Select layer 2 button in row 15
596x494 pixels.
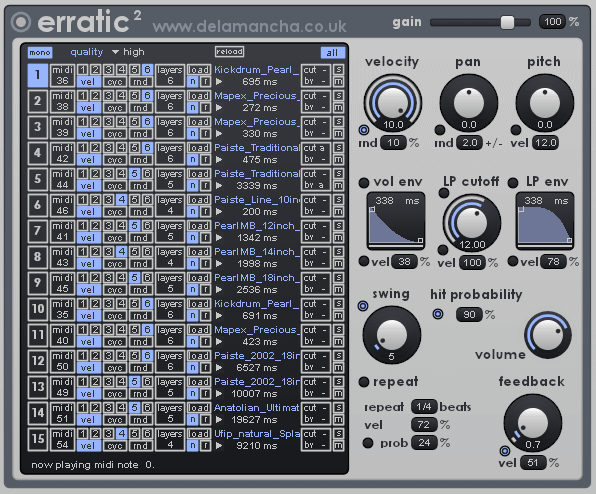tap(96, 434)
